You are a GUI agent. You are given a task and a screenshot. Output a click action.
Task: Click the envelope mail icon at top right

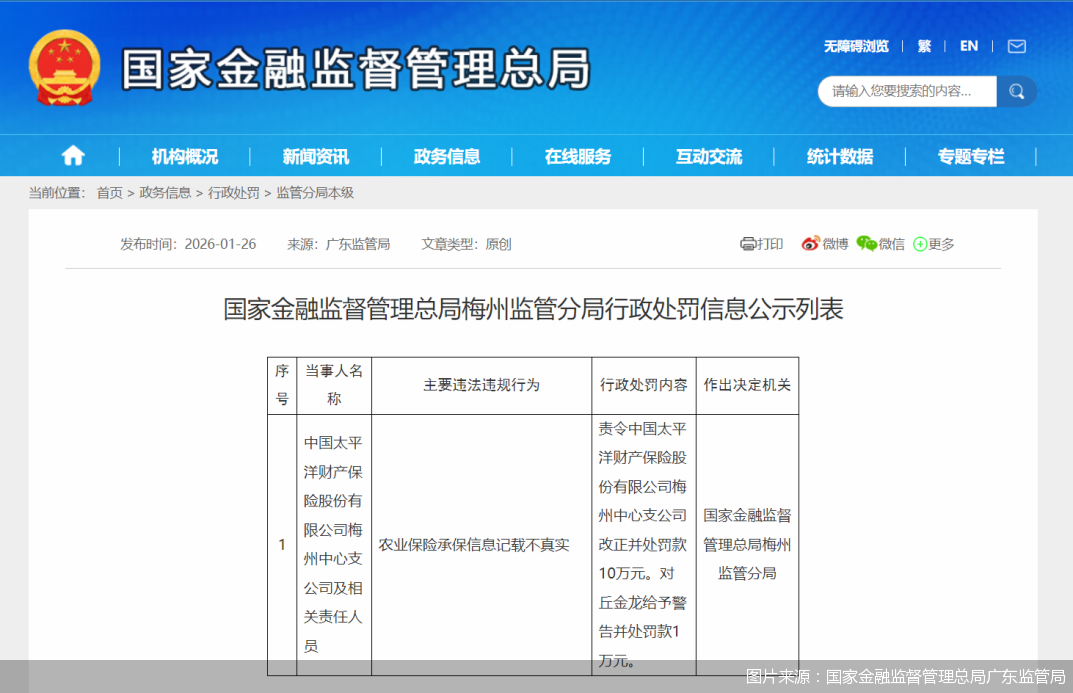click(1017, 46)
